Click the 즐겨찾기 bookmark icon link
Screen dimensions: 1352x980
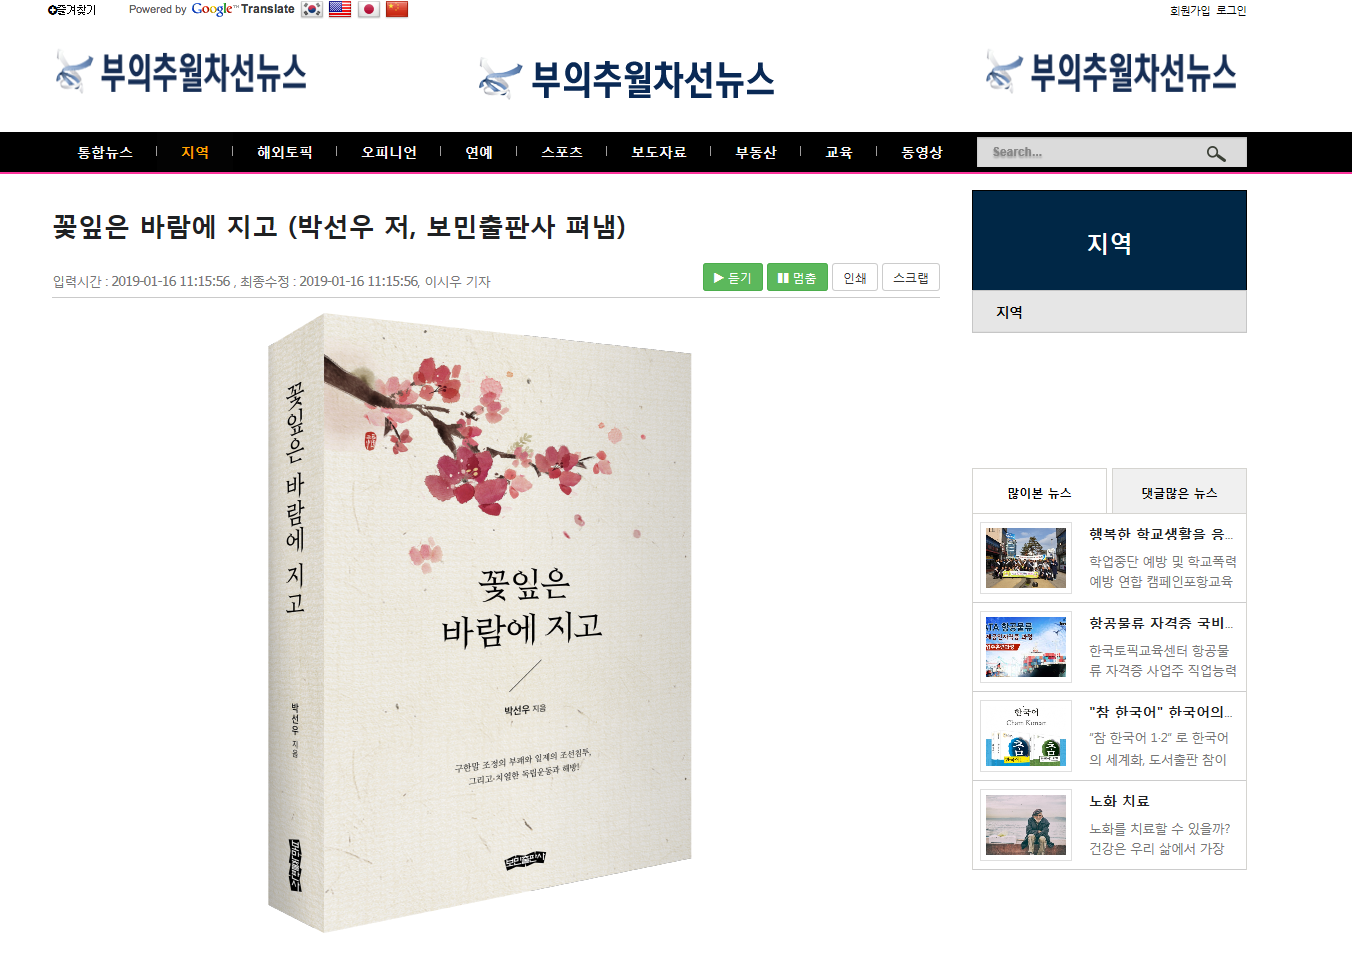tap(72, 10)
